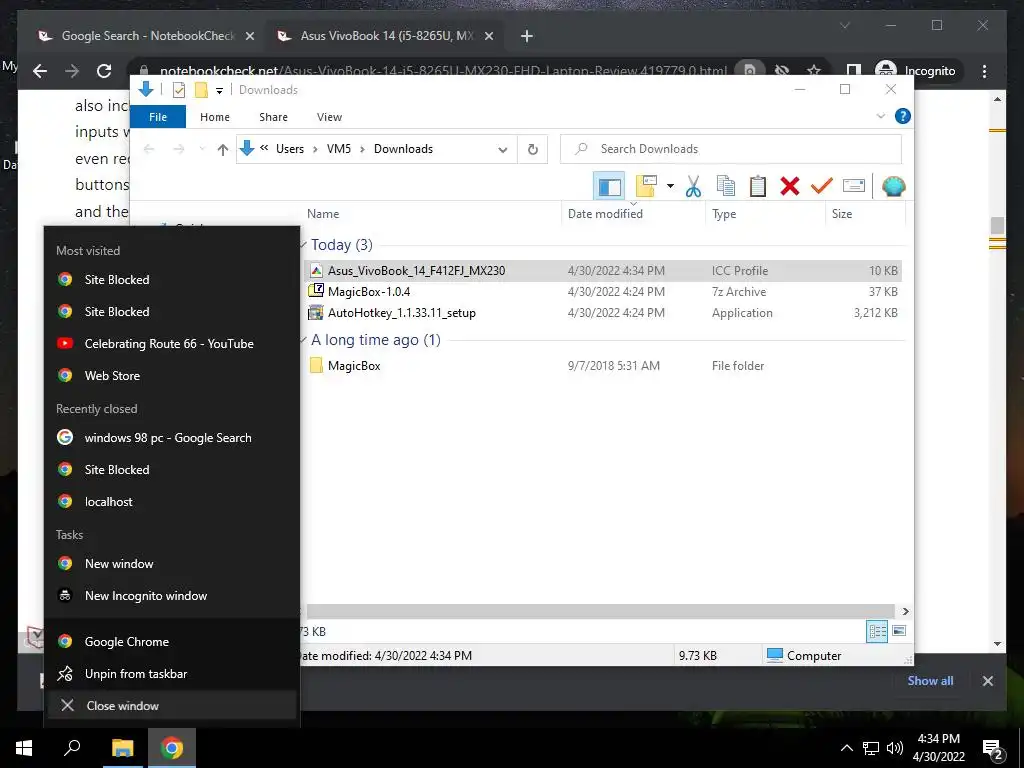Click the orange checkmark Properties icon

[x=822, y=186]
